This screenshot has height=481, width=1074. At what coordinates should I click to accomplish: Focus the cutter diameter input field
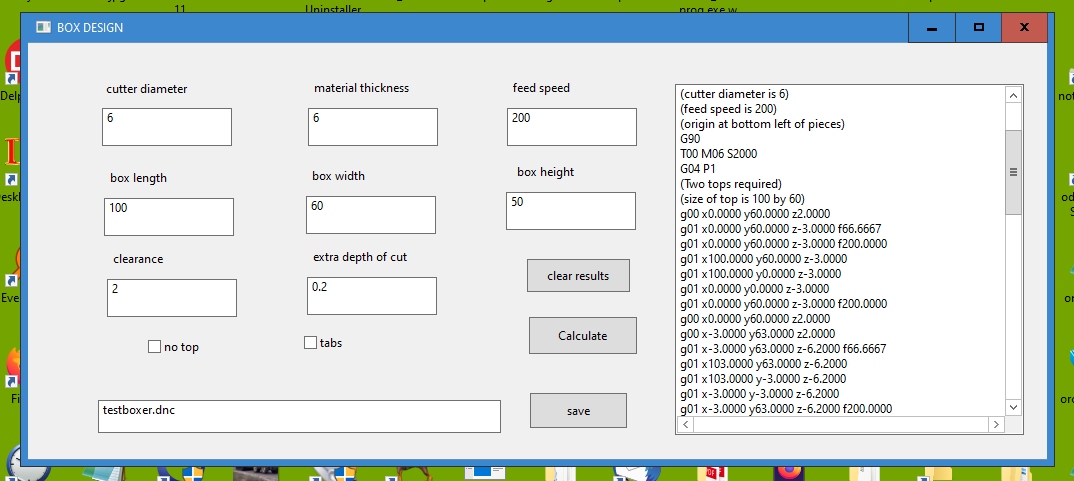click(167, 127)
